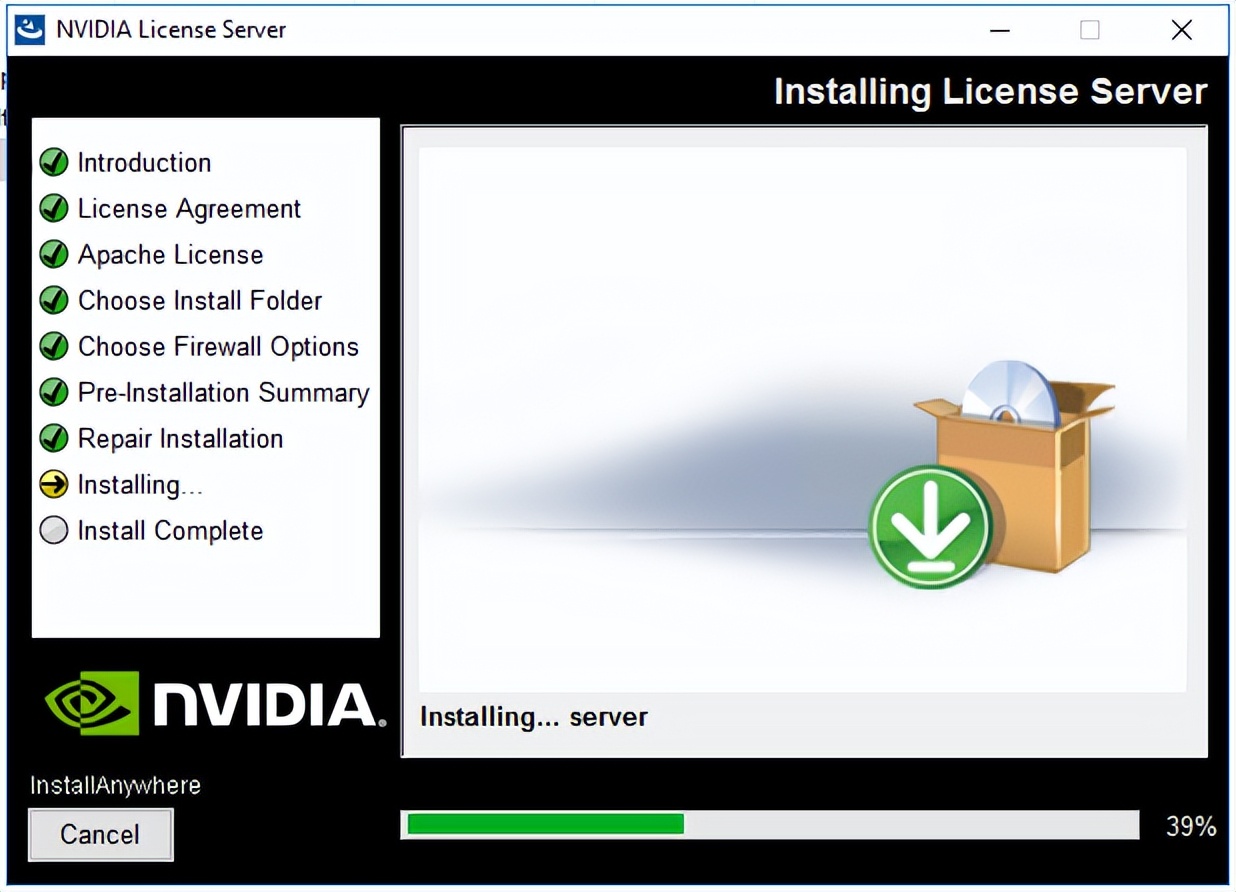Click the installer icon in title bar
This screenshot has width=1236, height=892.
30,29
